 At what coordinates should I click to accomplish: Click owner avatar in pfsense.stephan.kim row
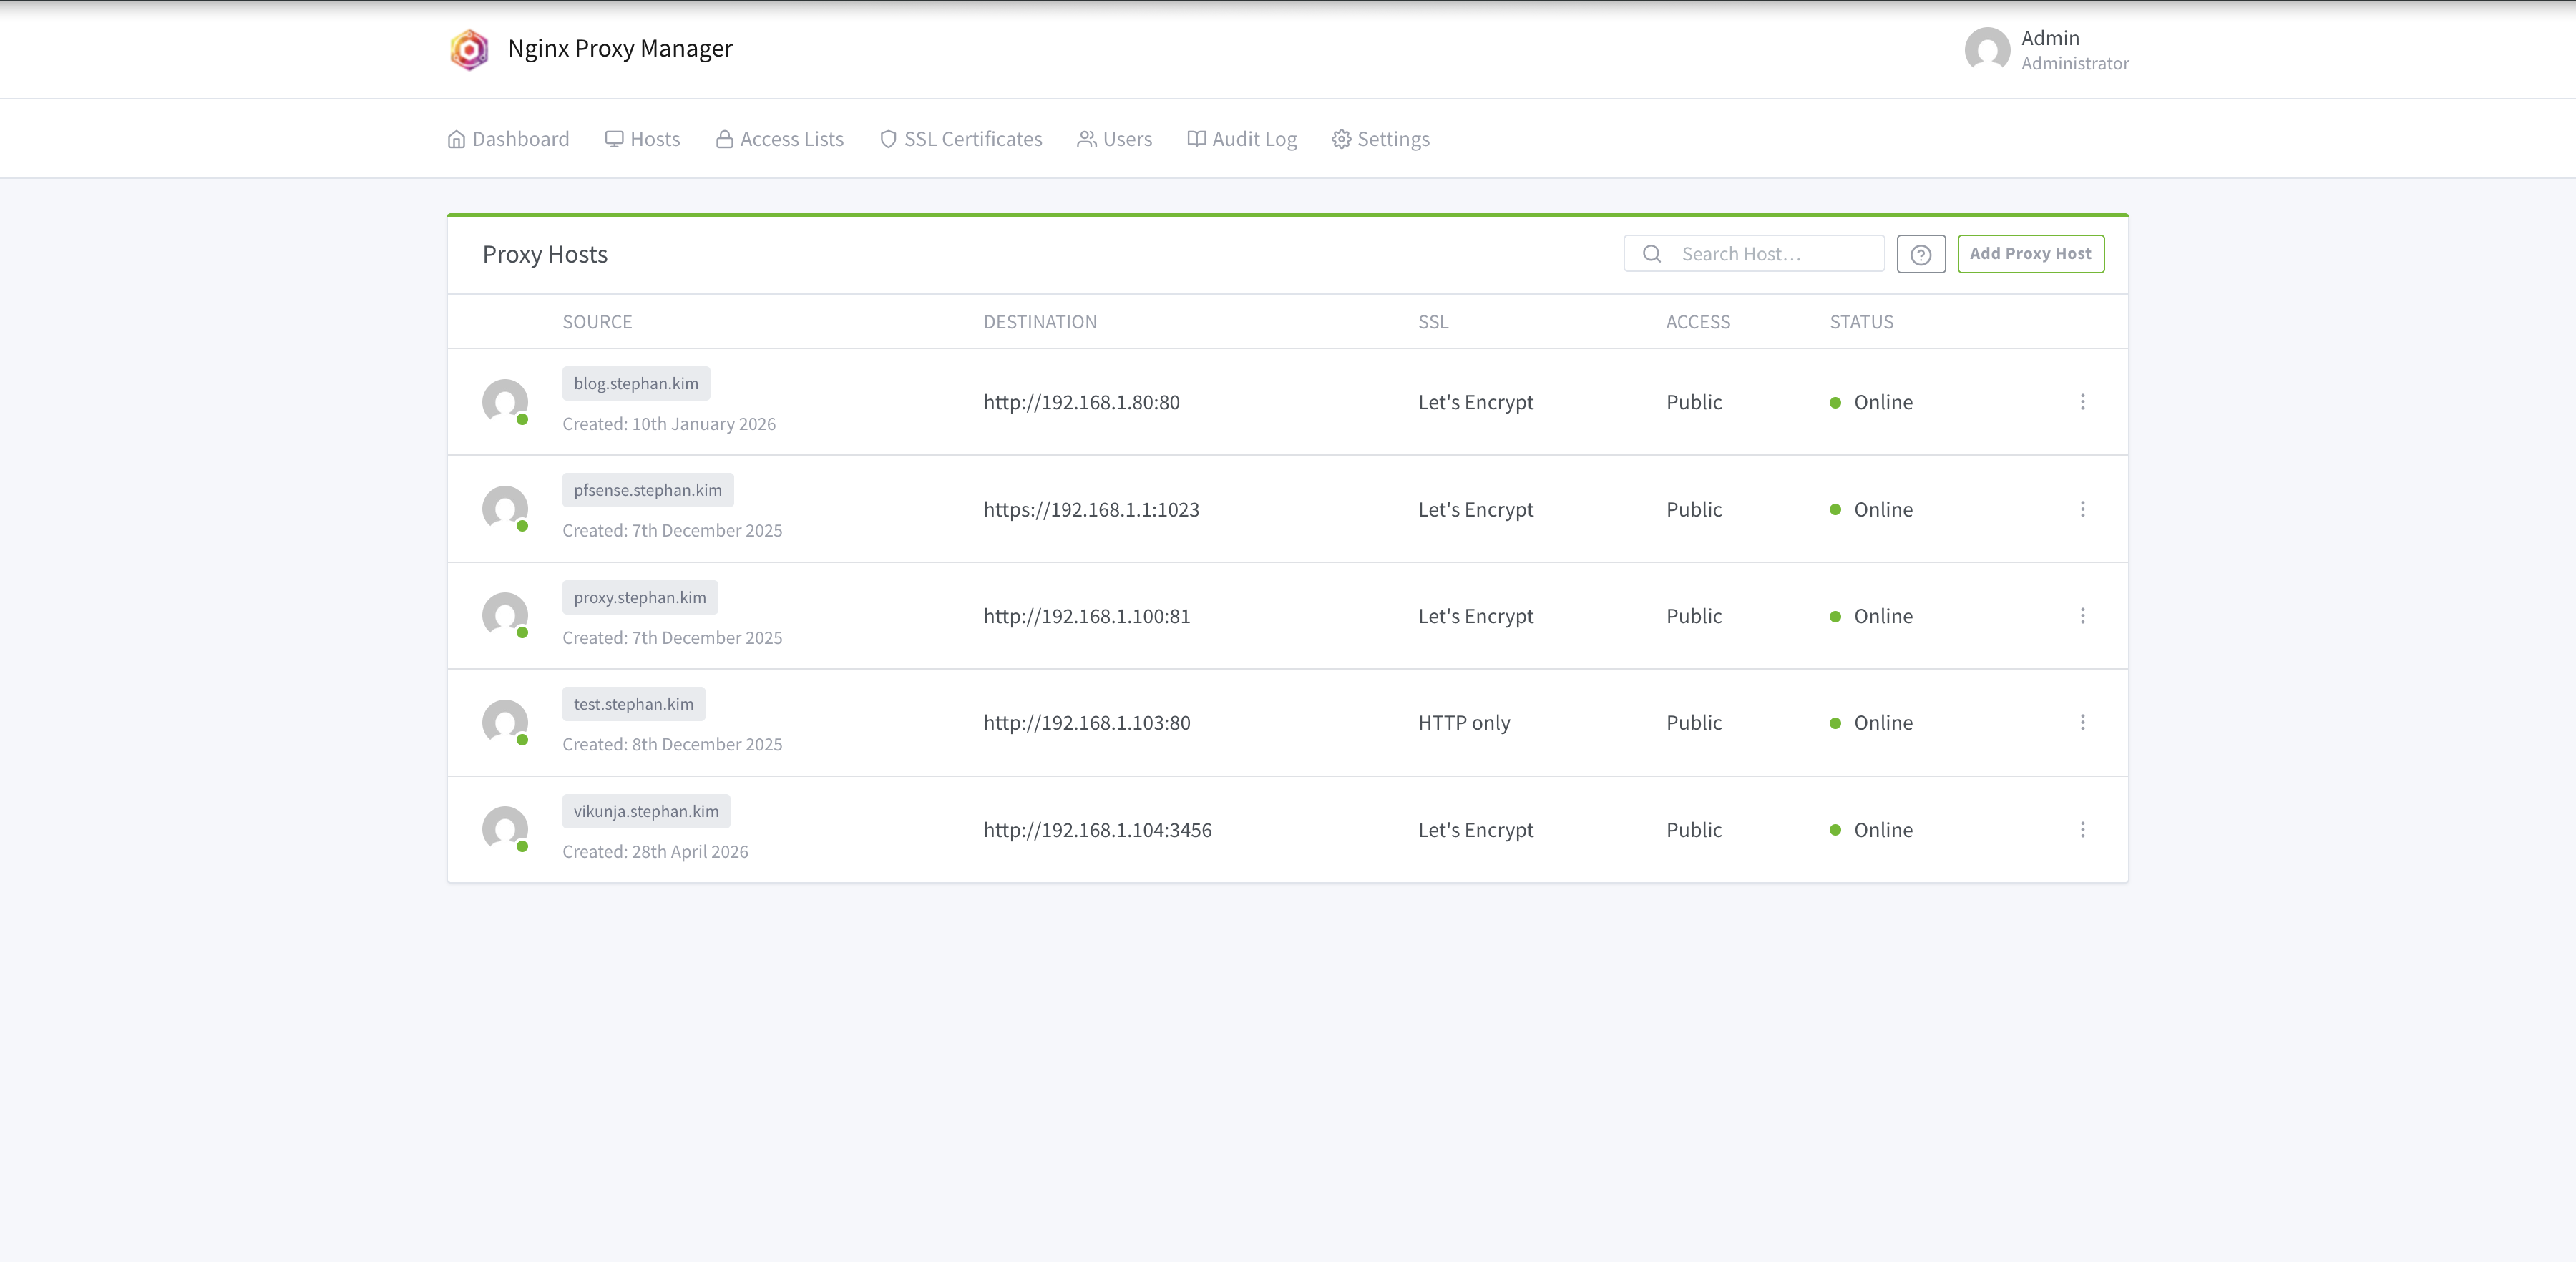pyautogui.click(x=505, y=509)
